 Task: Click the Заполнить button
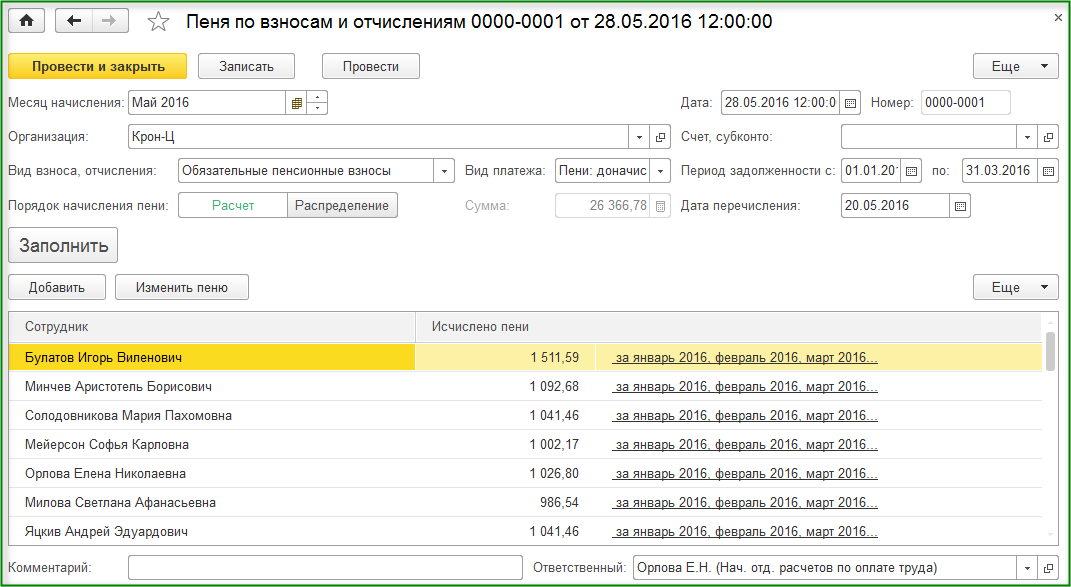(x=63, y=245)
